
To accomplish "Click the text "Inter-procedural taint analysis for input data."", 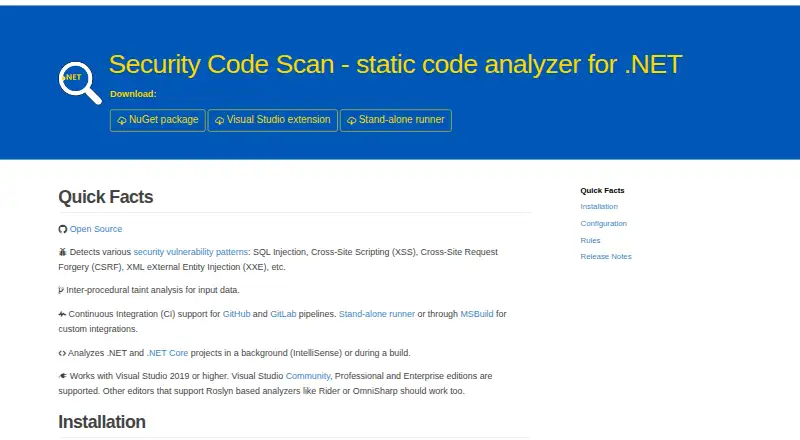I will (x=153, y=290).
